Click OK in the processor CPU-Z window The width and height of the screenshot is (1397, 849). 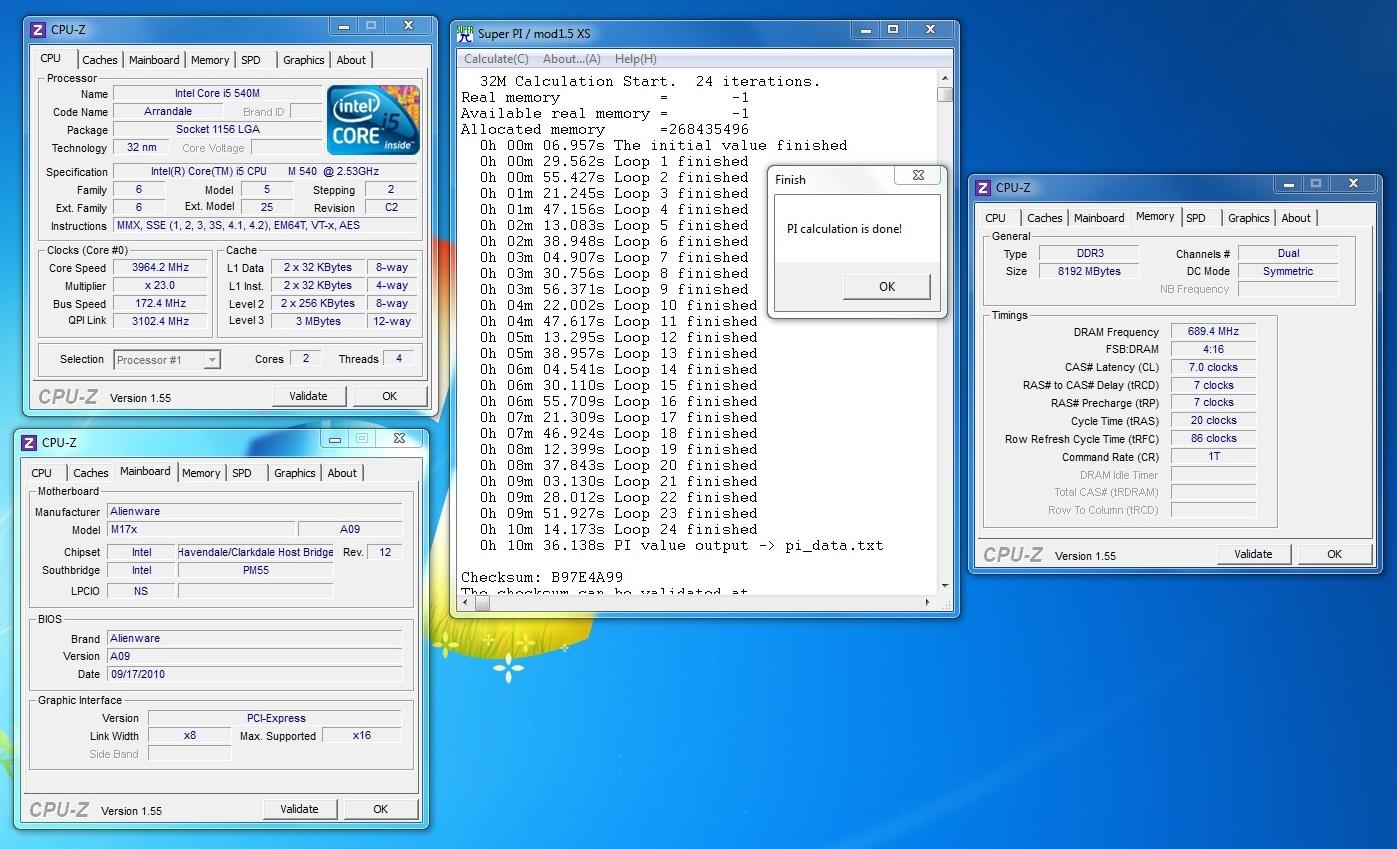[390, 396]
